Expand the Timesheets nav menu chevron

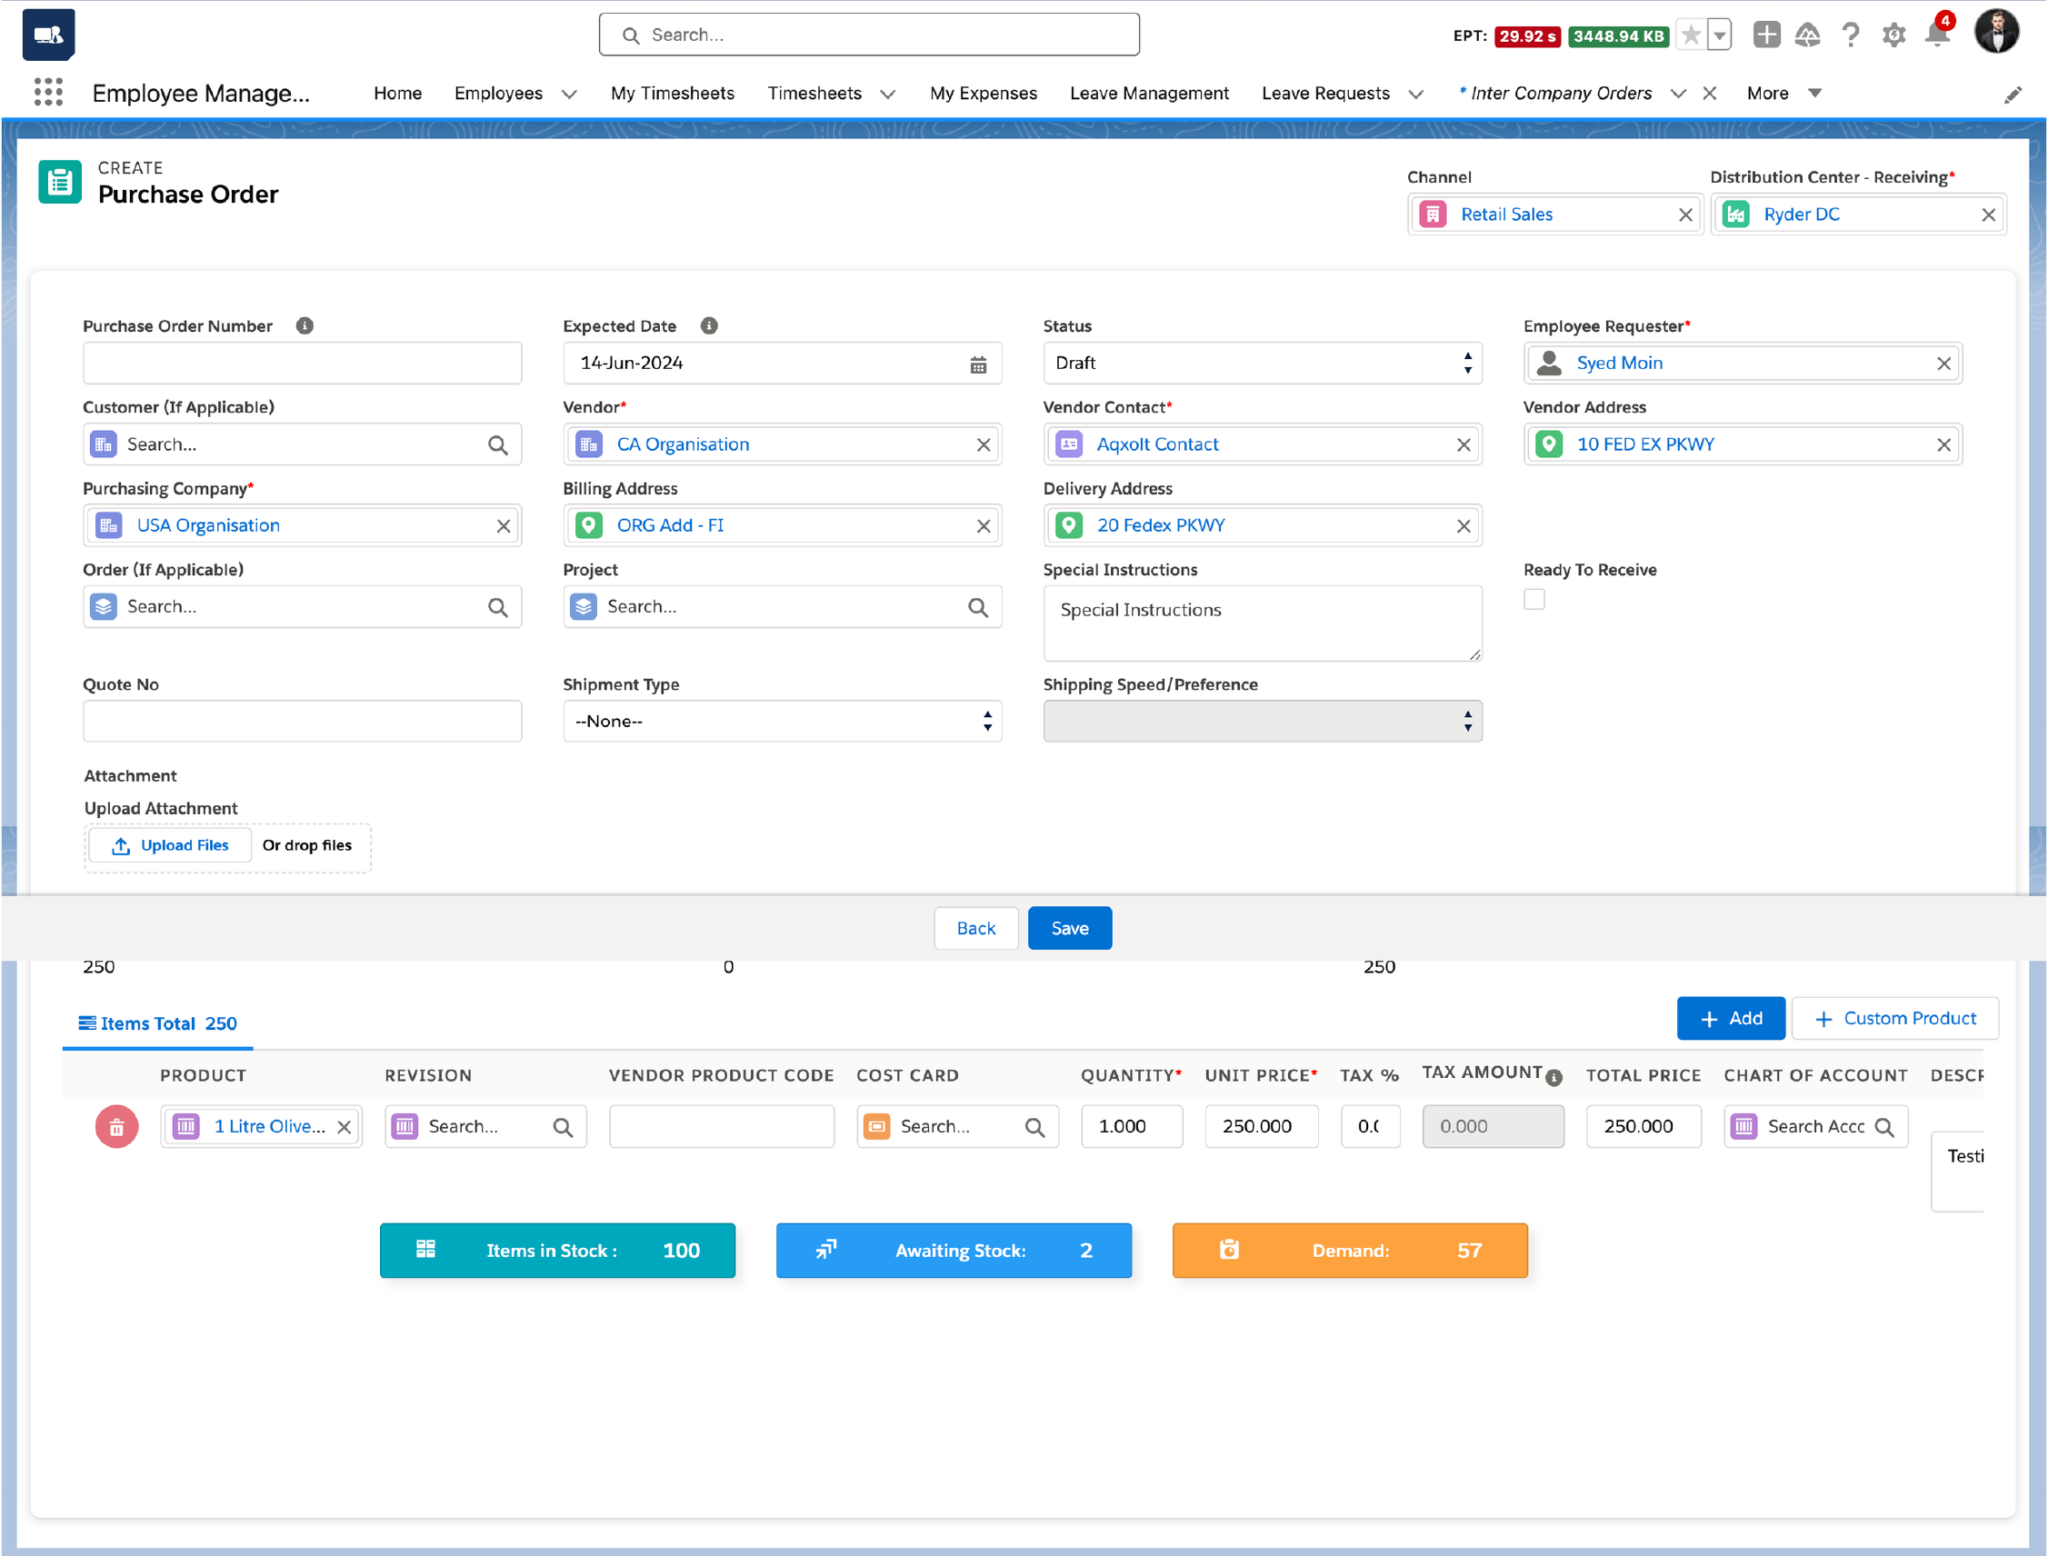(887, 94)
